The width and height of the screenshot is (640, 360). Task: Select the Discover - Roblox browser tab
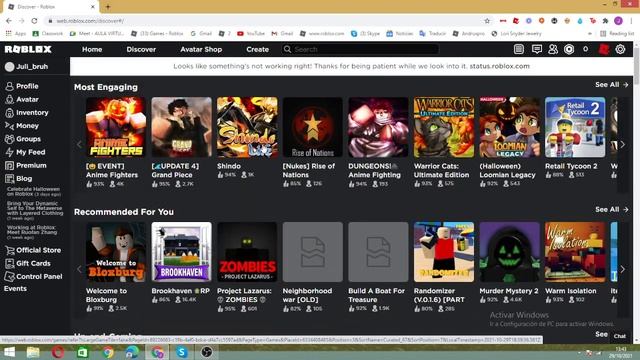point(51,7)
